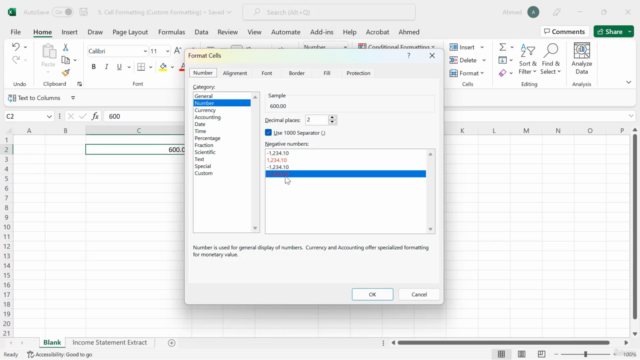640x360 pixels.
Task: Expand the Delete cells dropdown arrow
Action: pyautogui.click(x=484, y=60)
